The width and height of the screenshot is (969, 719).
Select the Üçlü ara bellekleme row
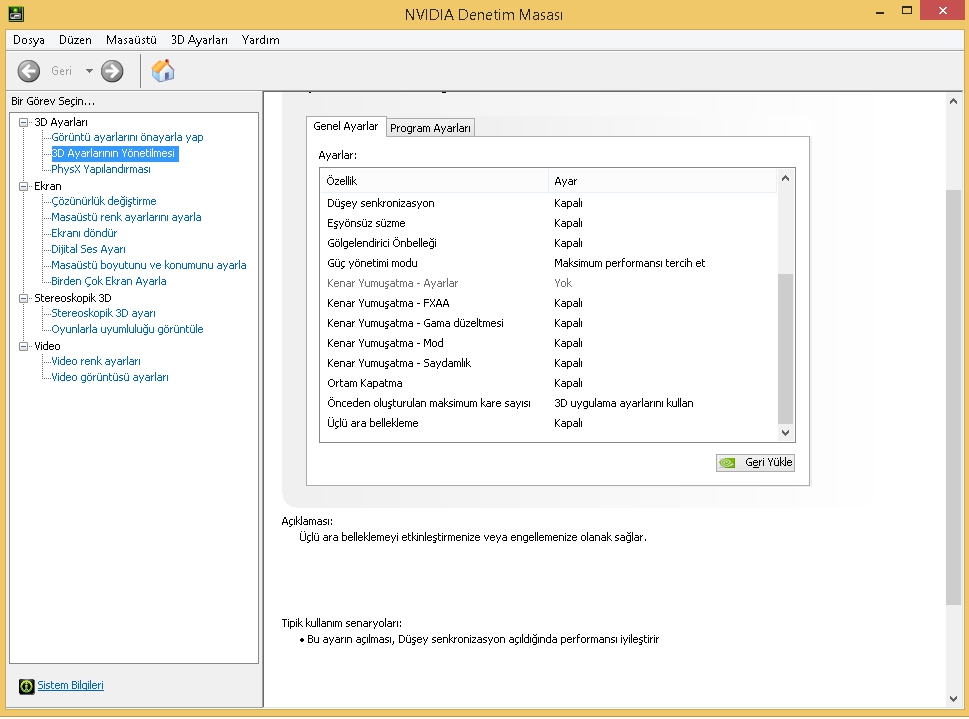(x=549, y=423)
